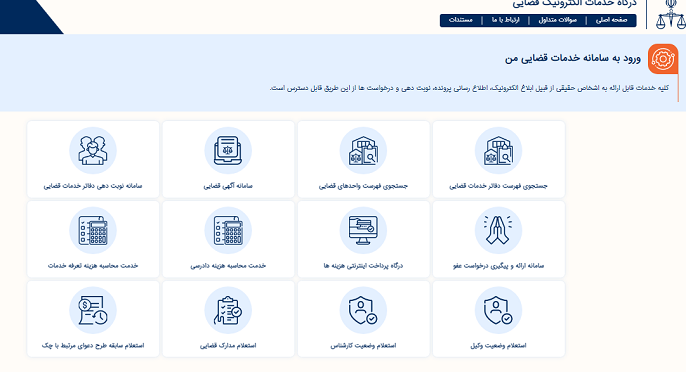Click the people icon for سامانه نوبت دهی دفاتر خدمات قضایی
Image resolution: width=686 pixels, height=372 pixels.
[93, 151]
